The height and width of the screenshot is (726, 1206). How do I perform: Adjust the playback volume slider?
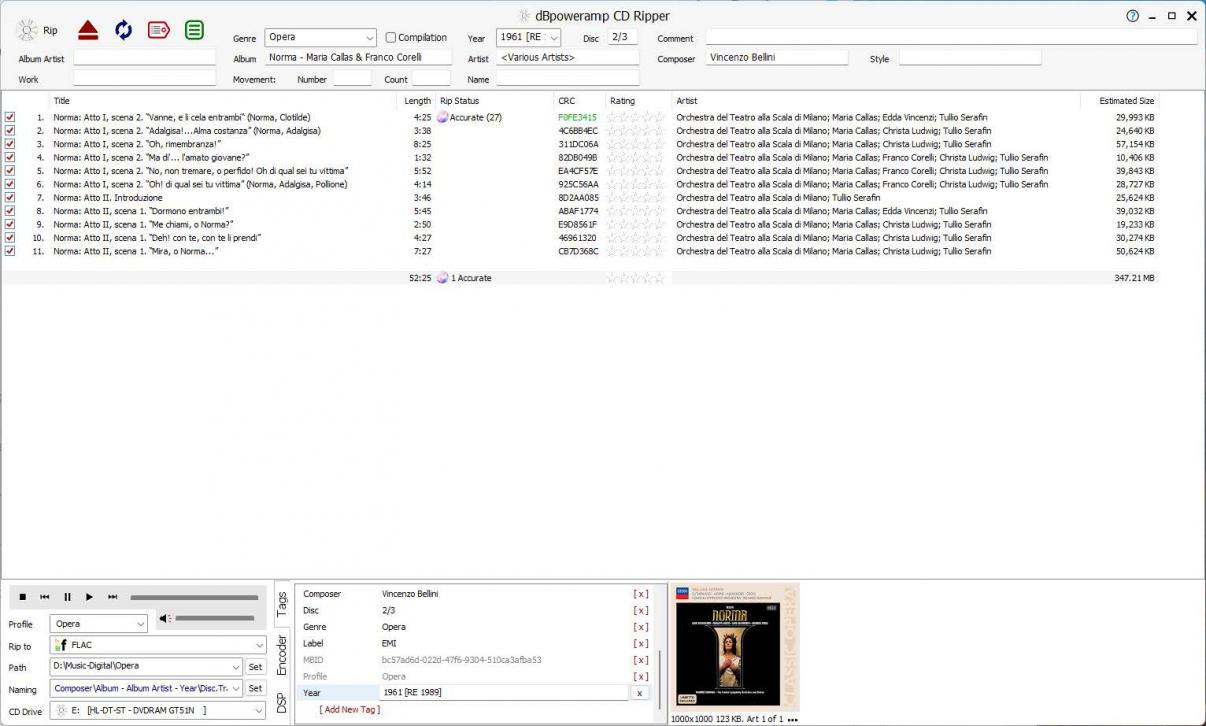(215, 619)
